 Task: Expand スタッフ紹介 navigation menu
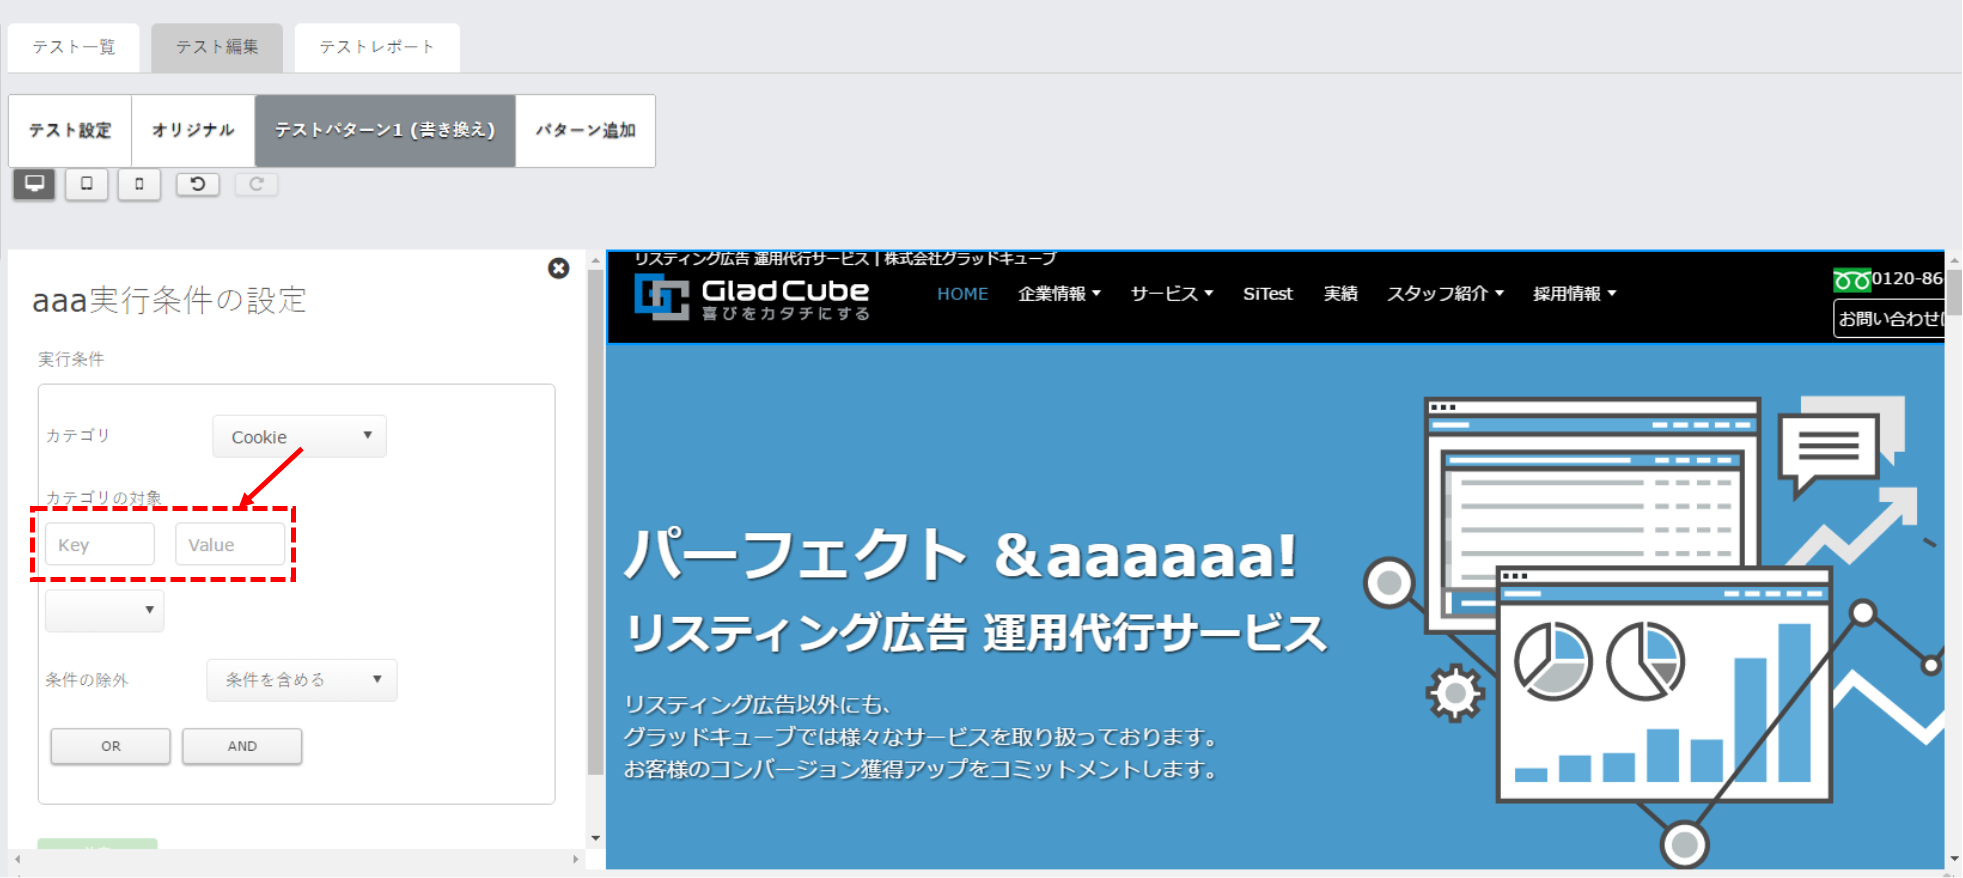click(1445, 294)
